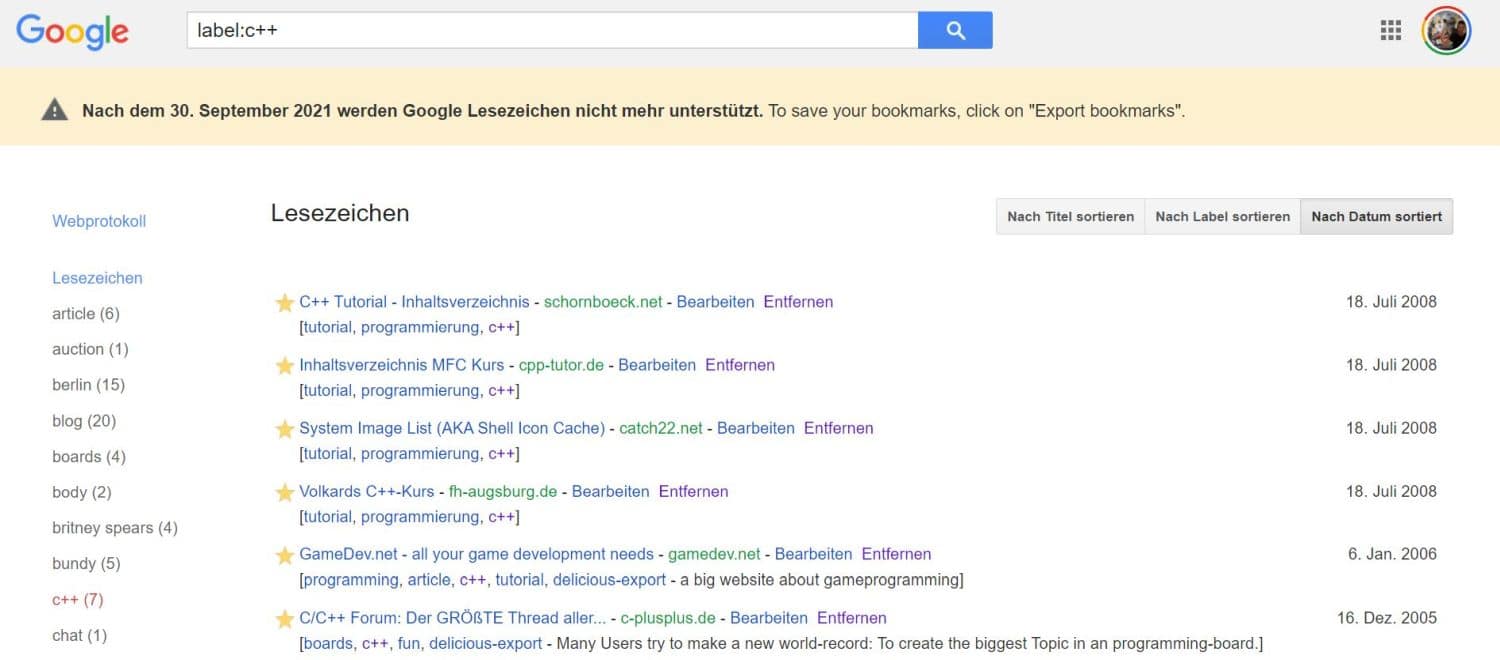This screenshot has width=1500, height=660.
Task: Open the blog (20) label
Action: point(84,421)
